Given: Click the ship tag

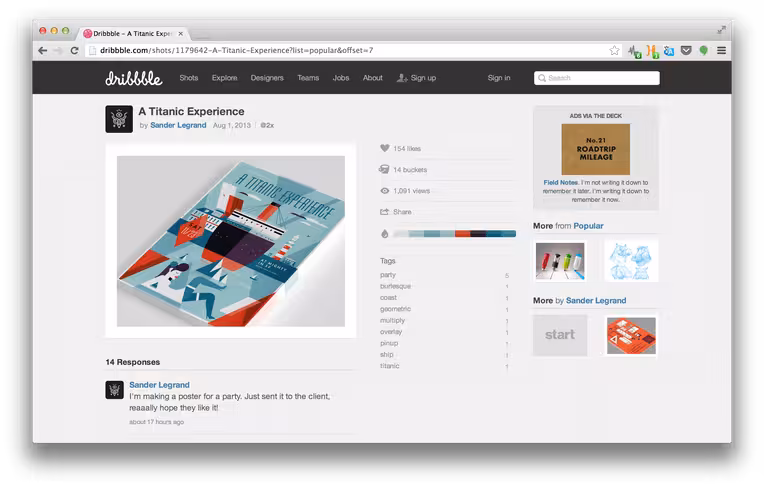Looking at the screenshot, I should point(386,355).
